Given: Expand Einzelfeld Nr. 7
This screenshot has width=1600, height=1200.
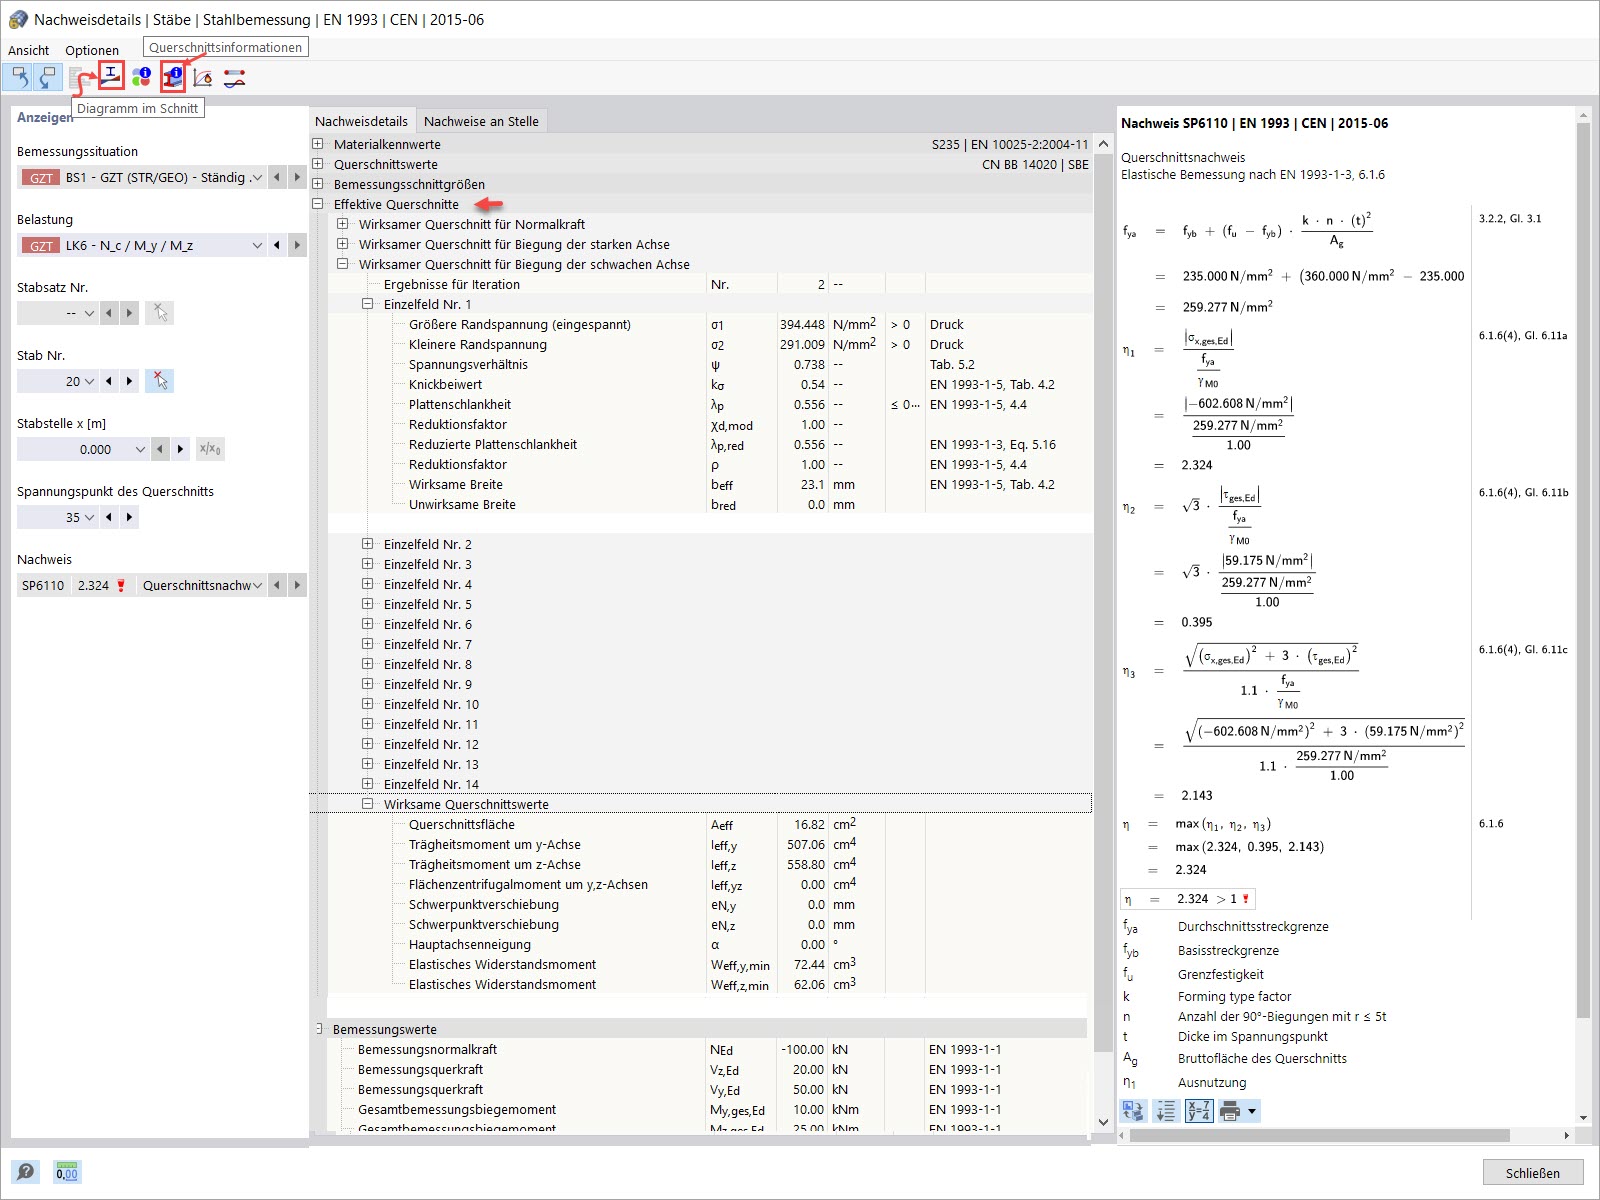Looking at the screenshot, I should [368, 644].
